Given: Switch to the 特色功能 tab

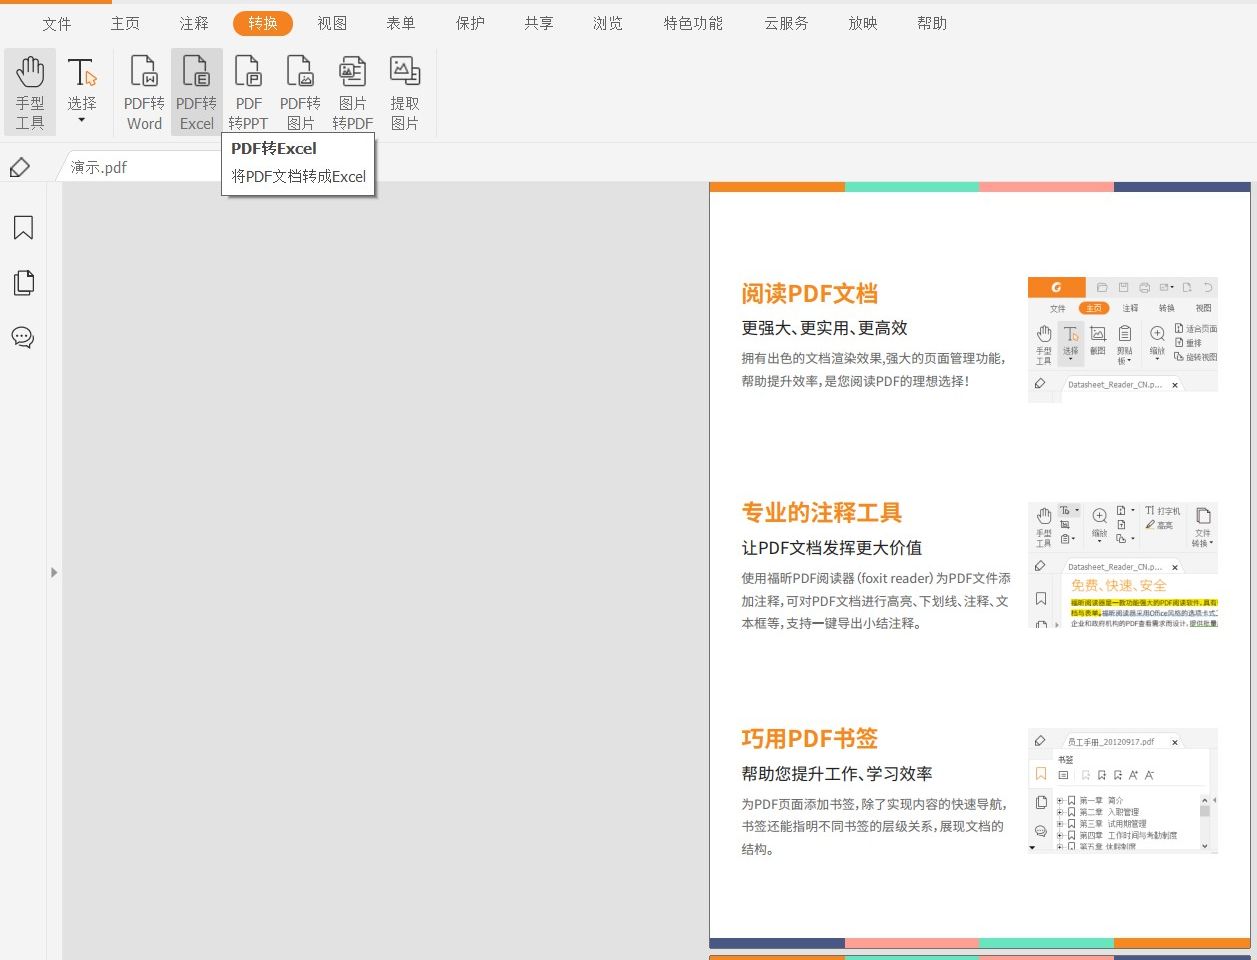Looking at the screenshot, I should pyautogui.click(x=693, y=23).
